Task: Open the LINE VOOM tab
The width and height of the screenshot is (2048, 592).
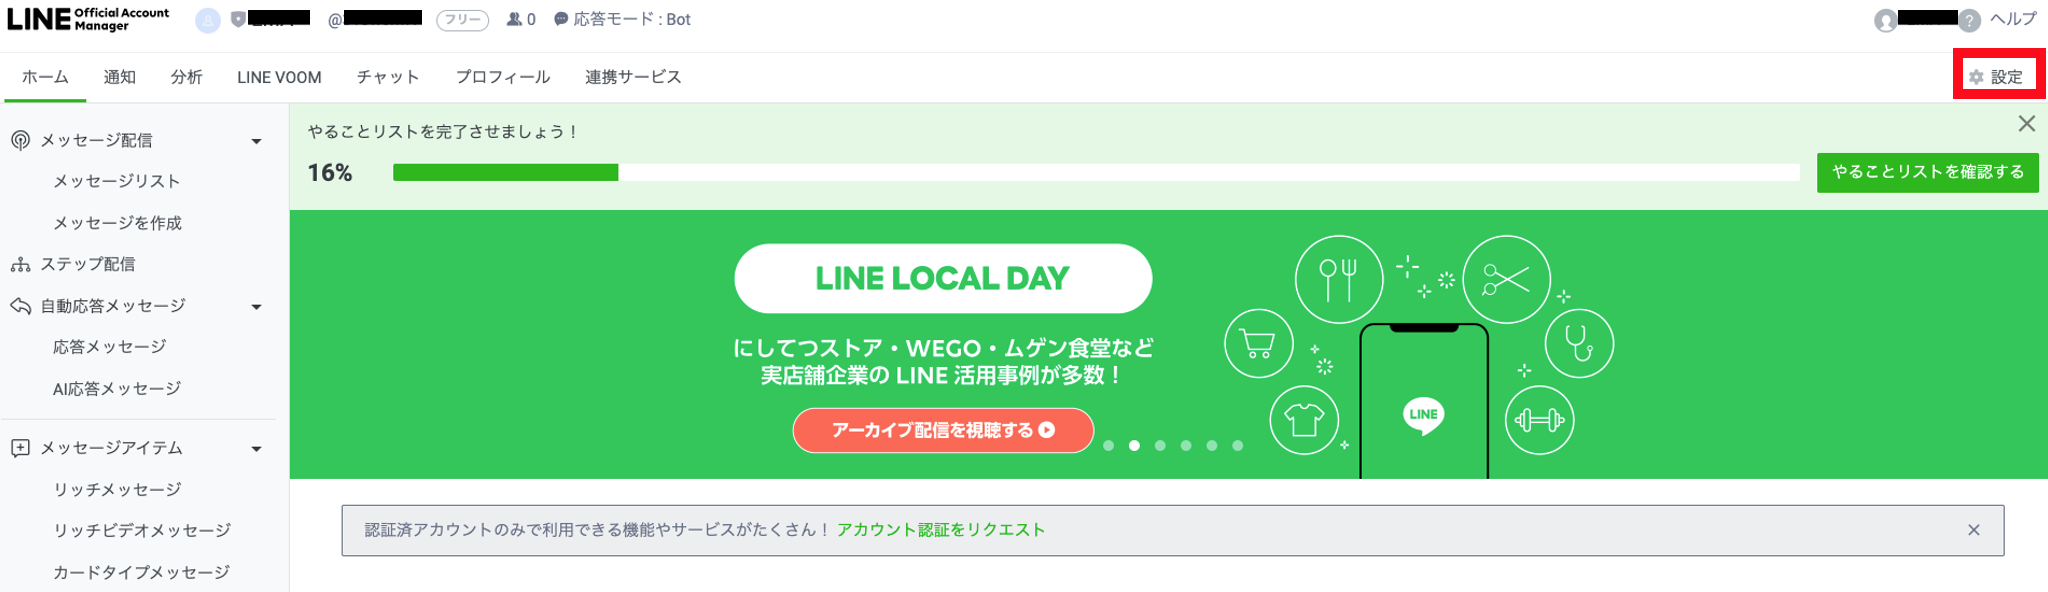Action: coord(279,77)
